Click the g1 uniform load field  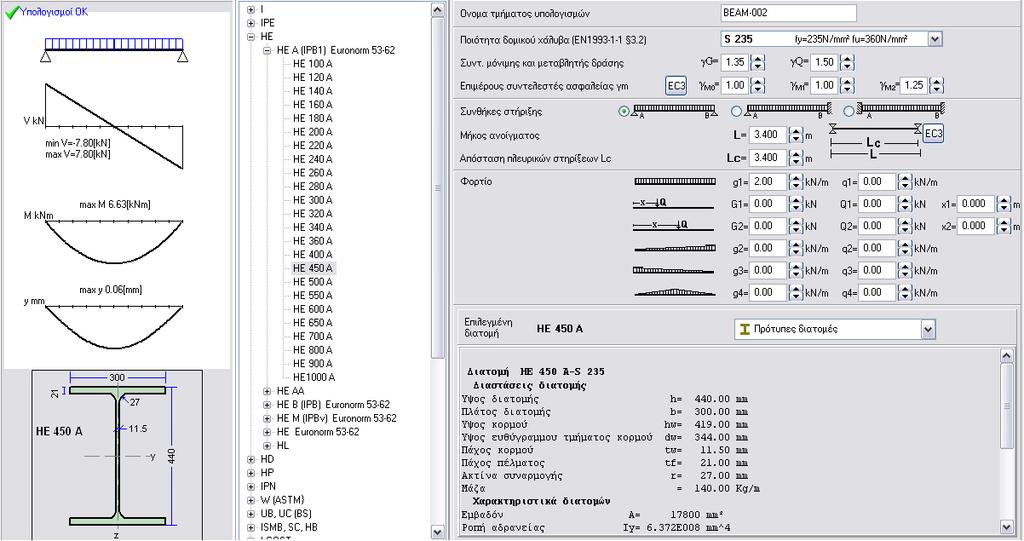767,182
